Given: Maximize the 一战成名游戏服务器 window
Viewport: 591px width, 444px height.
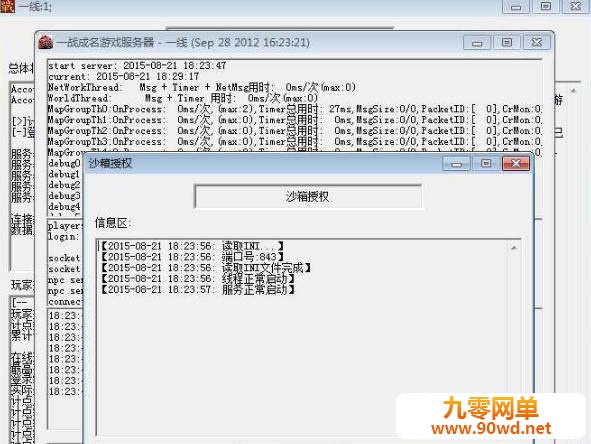Looking at the screenshot, I should point(507,43).
